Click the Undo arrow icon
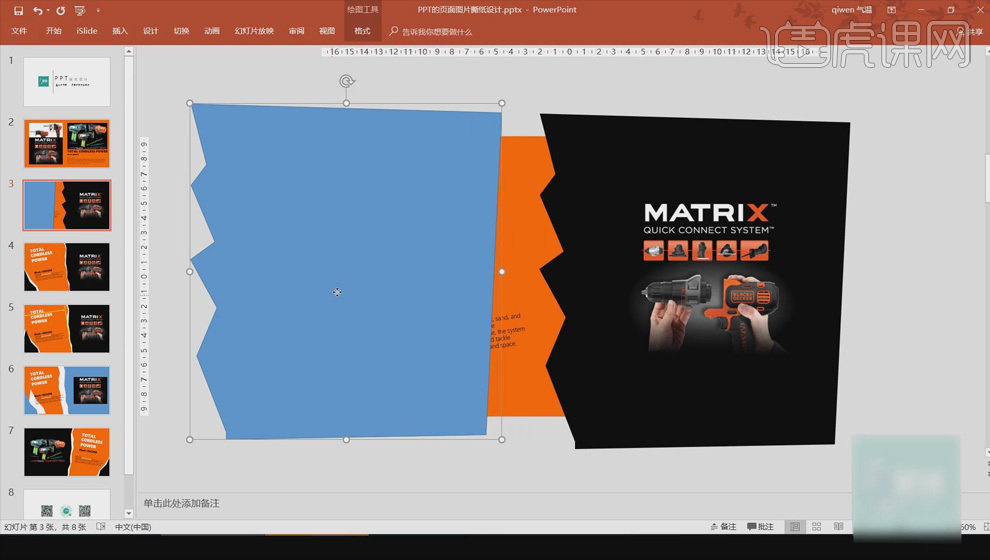The image size is (990, 560). pyautogui.click(x=37, y=10)
